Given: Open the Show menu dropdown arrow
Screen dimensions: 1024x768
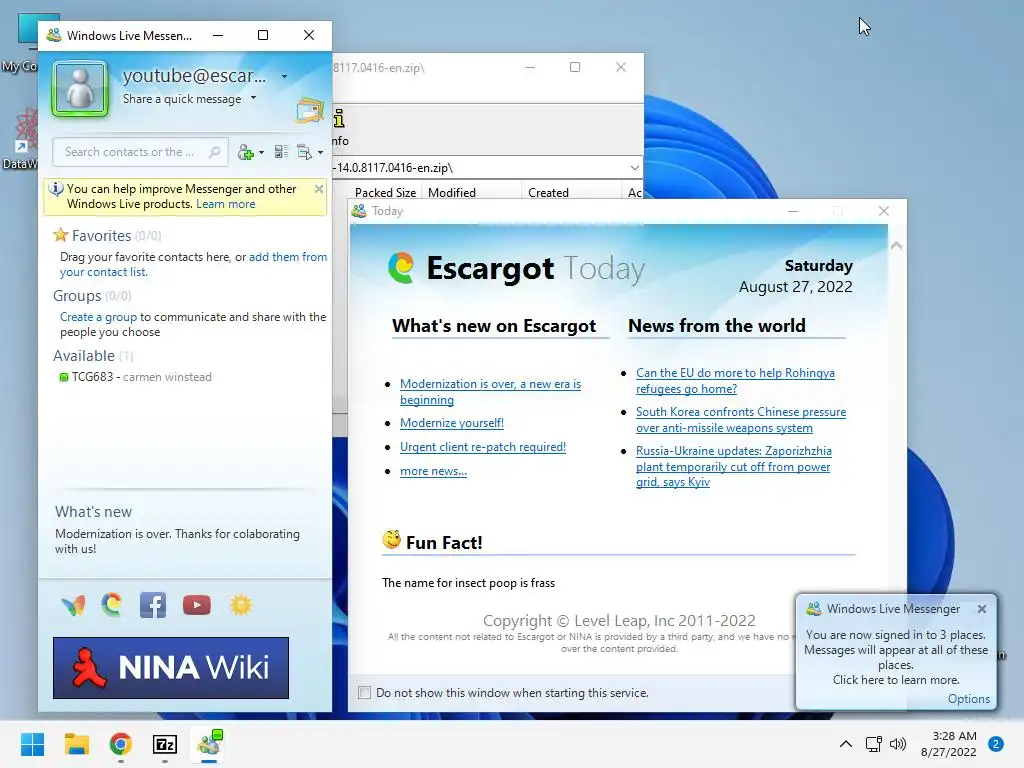Looking at the screenshot, I should point(320,152).
